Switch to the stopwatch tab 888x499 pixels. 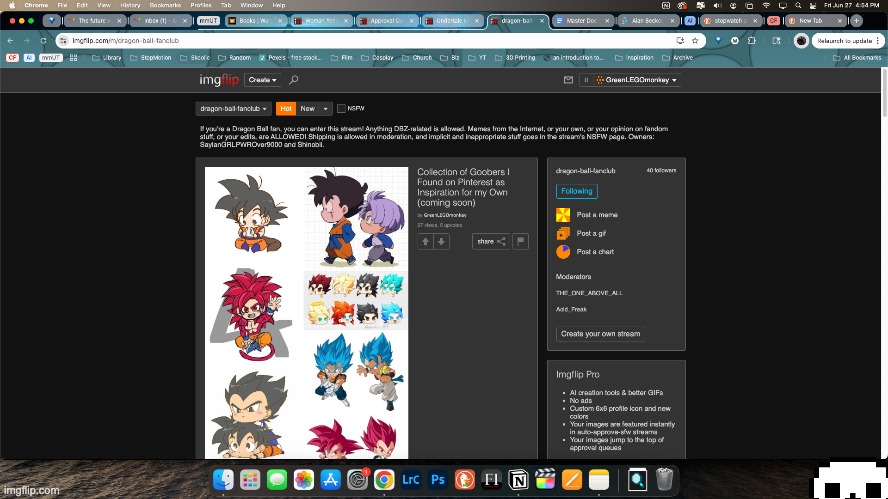tap(729, 20)
